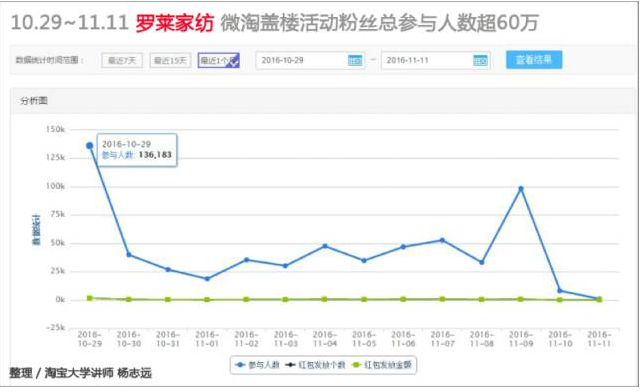Toggle the checked 最近1个月 range option

click(219, 61)
